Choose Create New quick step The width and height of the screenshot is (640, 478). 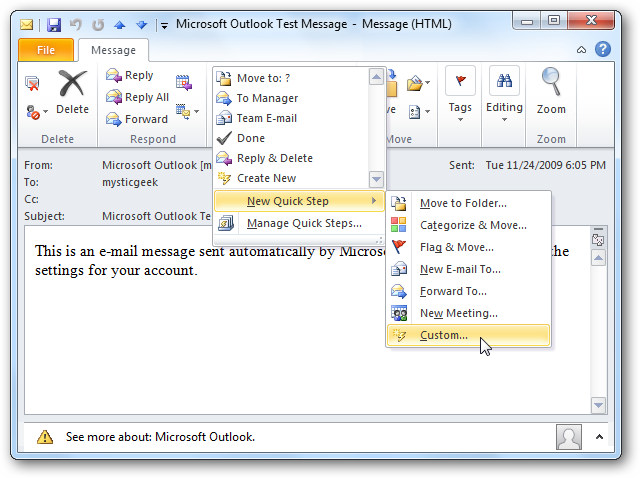click(x=291, y=178)
